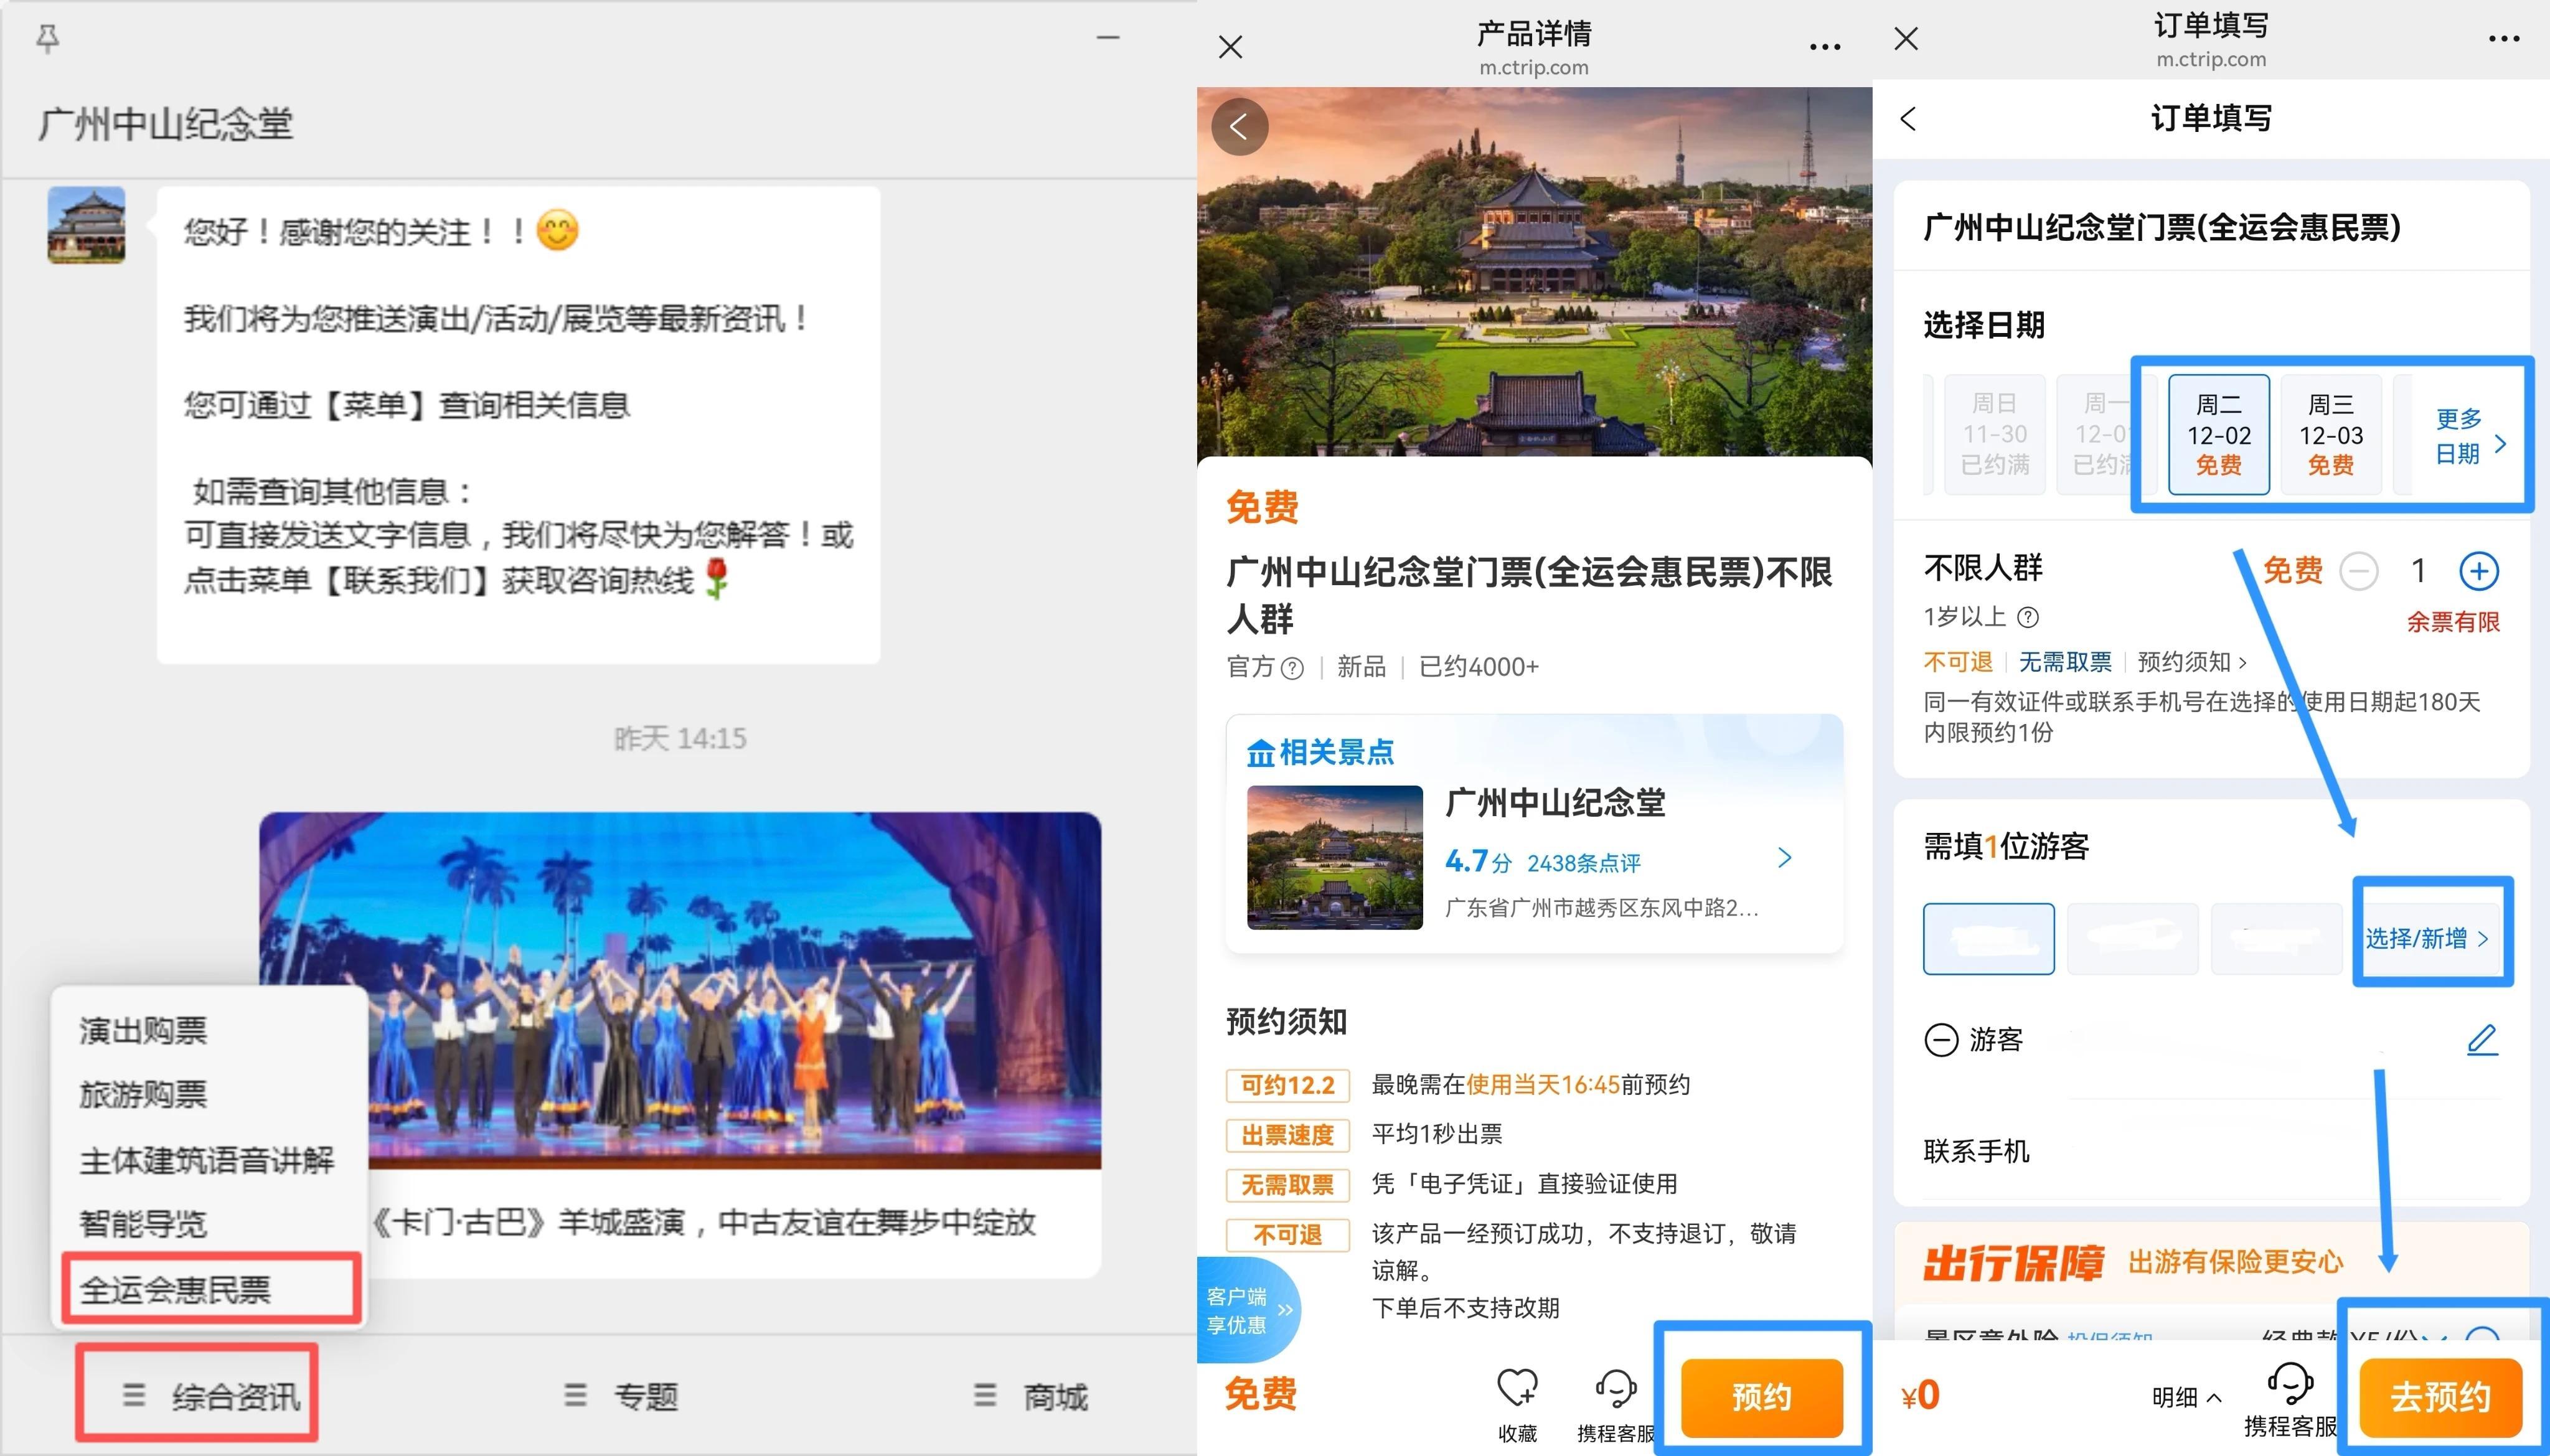Click the question mark next to 1岁以上
The image size is (2550, 1456).
(2028, 617)
